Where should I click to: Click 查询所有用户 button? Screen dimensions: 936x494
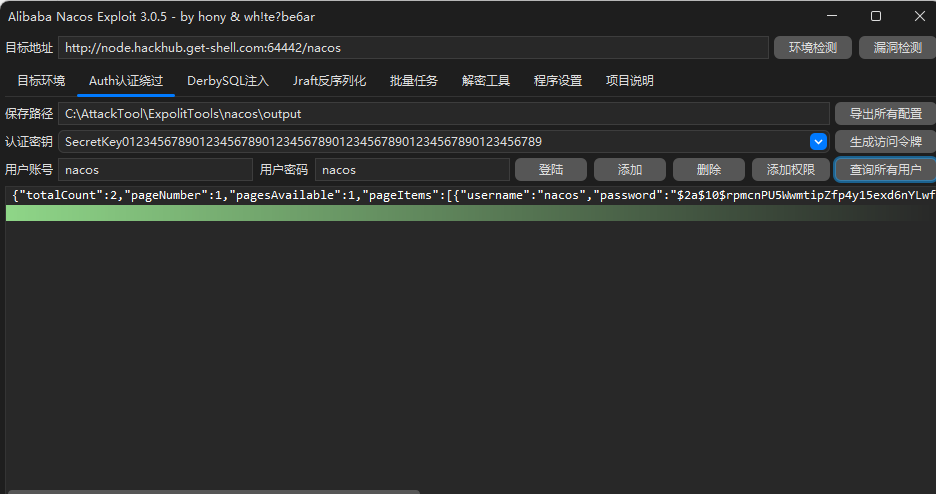click(x=885, y=169)
